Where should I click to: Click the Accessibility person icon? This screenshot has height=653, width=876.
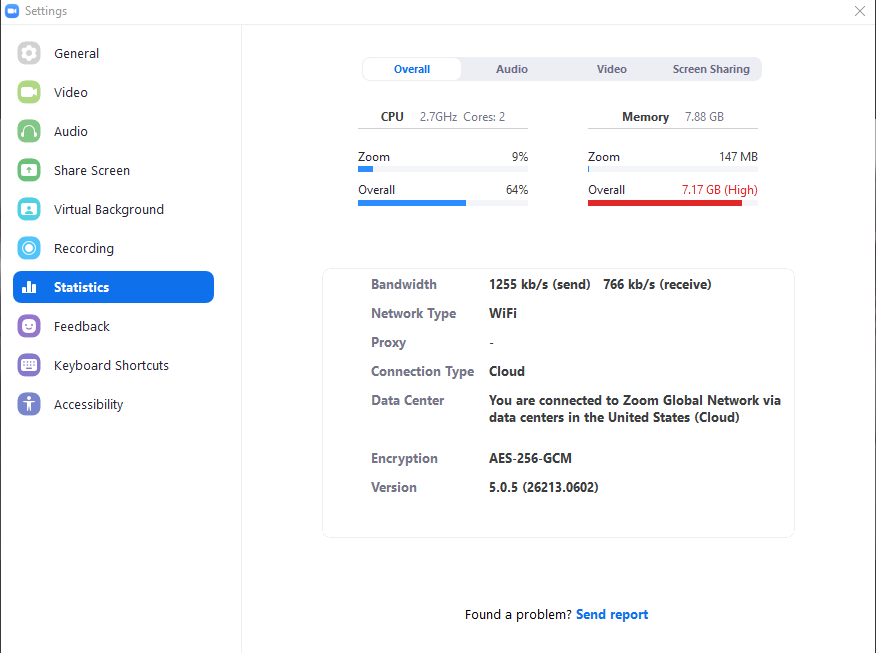coord(29,404)
